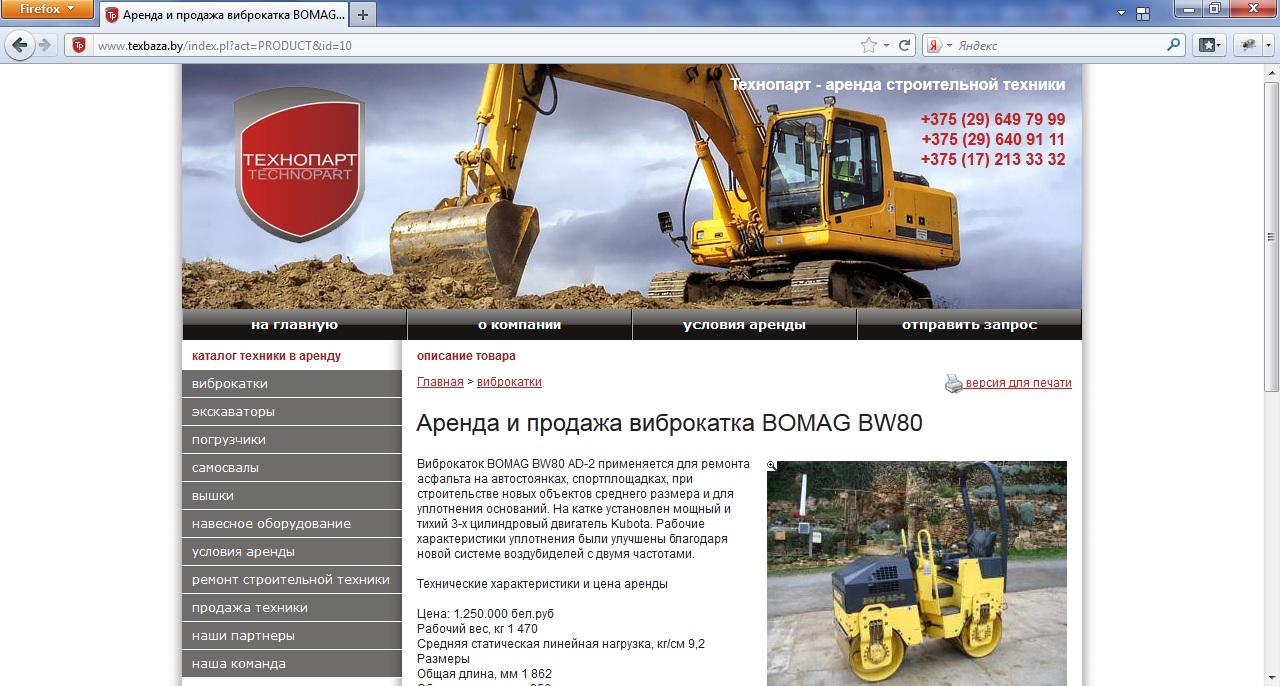Click the heading 'Аренда и продажа виброкатка BOMAG BW80'

pyautogui.click(x=669, y=423)
